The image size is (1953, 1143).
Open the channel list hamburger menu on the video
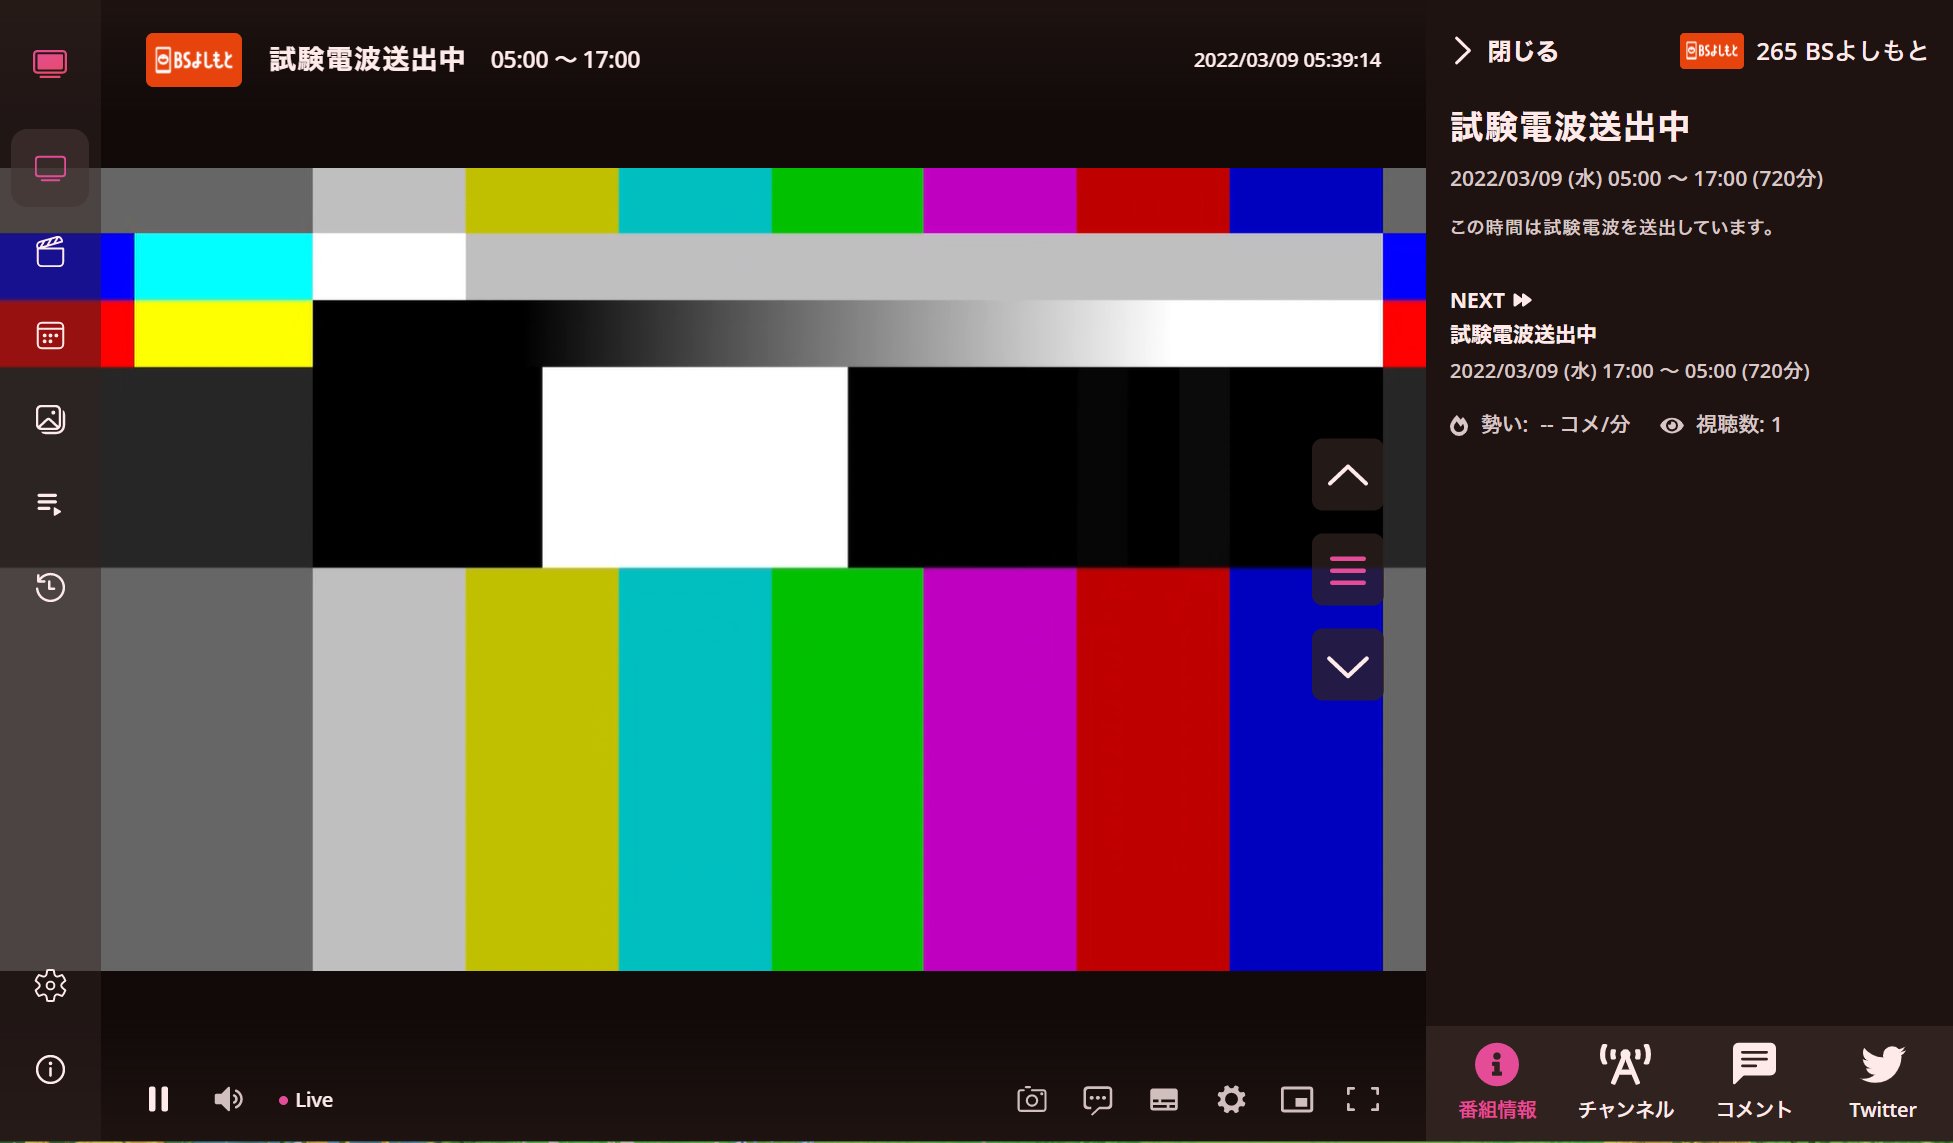click(1347, 569)
